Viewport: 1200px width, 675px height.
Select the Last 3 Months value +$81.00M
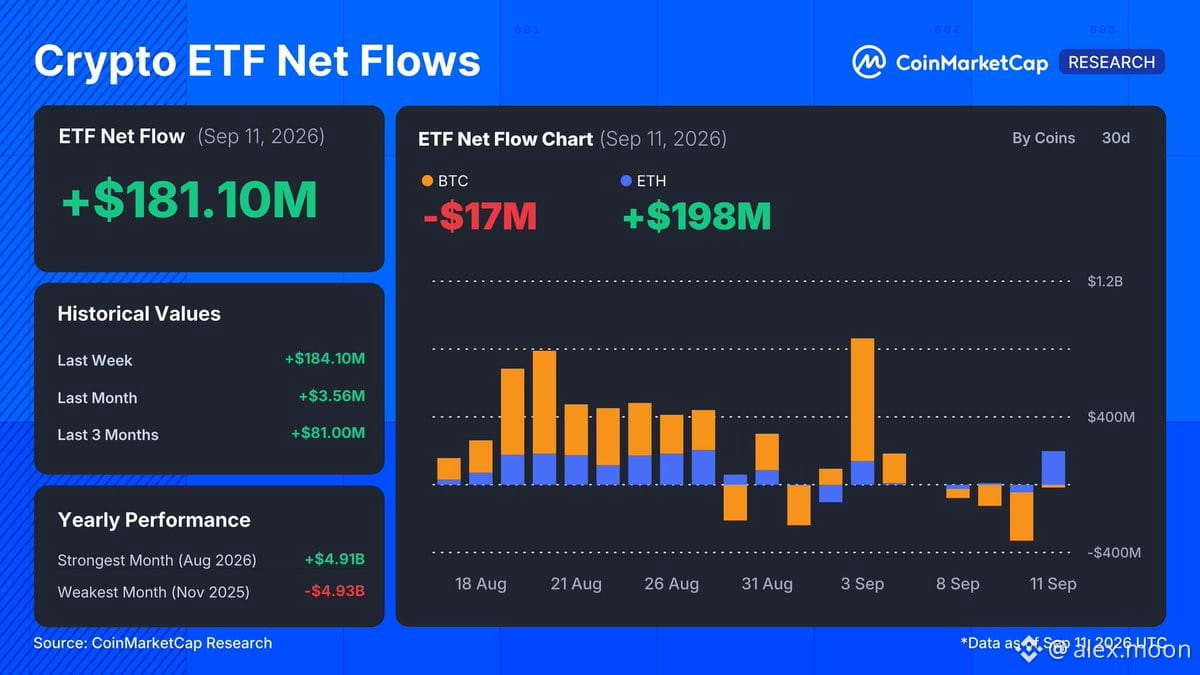click(328, 433)
